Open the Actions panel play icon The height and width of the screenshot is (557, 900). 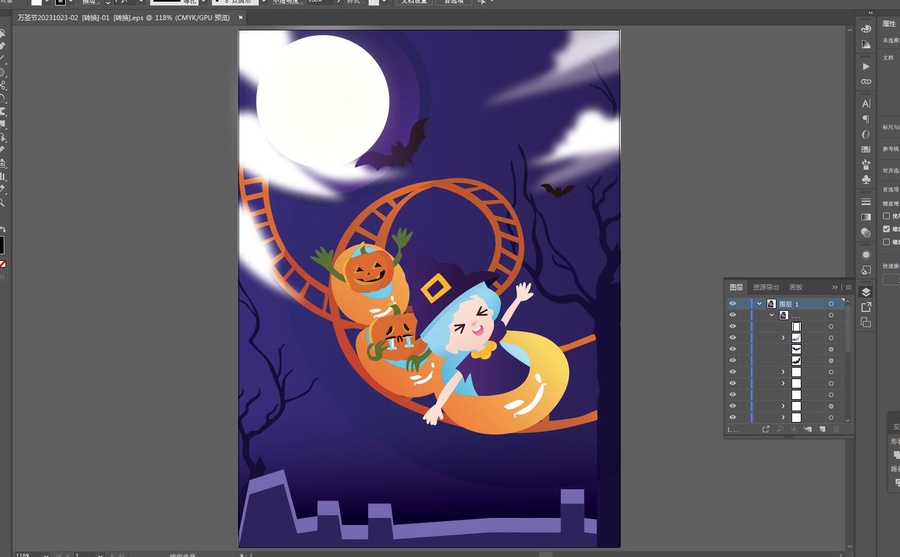click(x=866, y=67)
